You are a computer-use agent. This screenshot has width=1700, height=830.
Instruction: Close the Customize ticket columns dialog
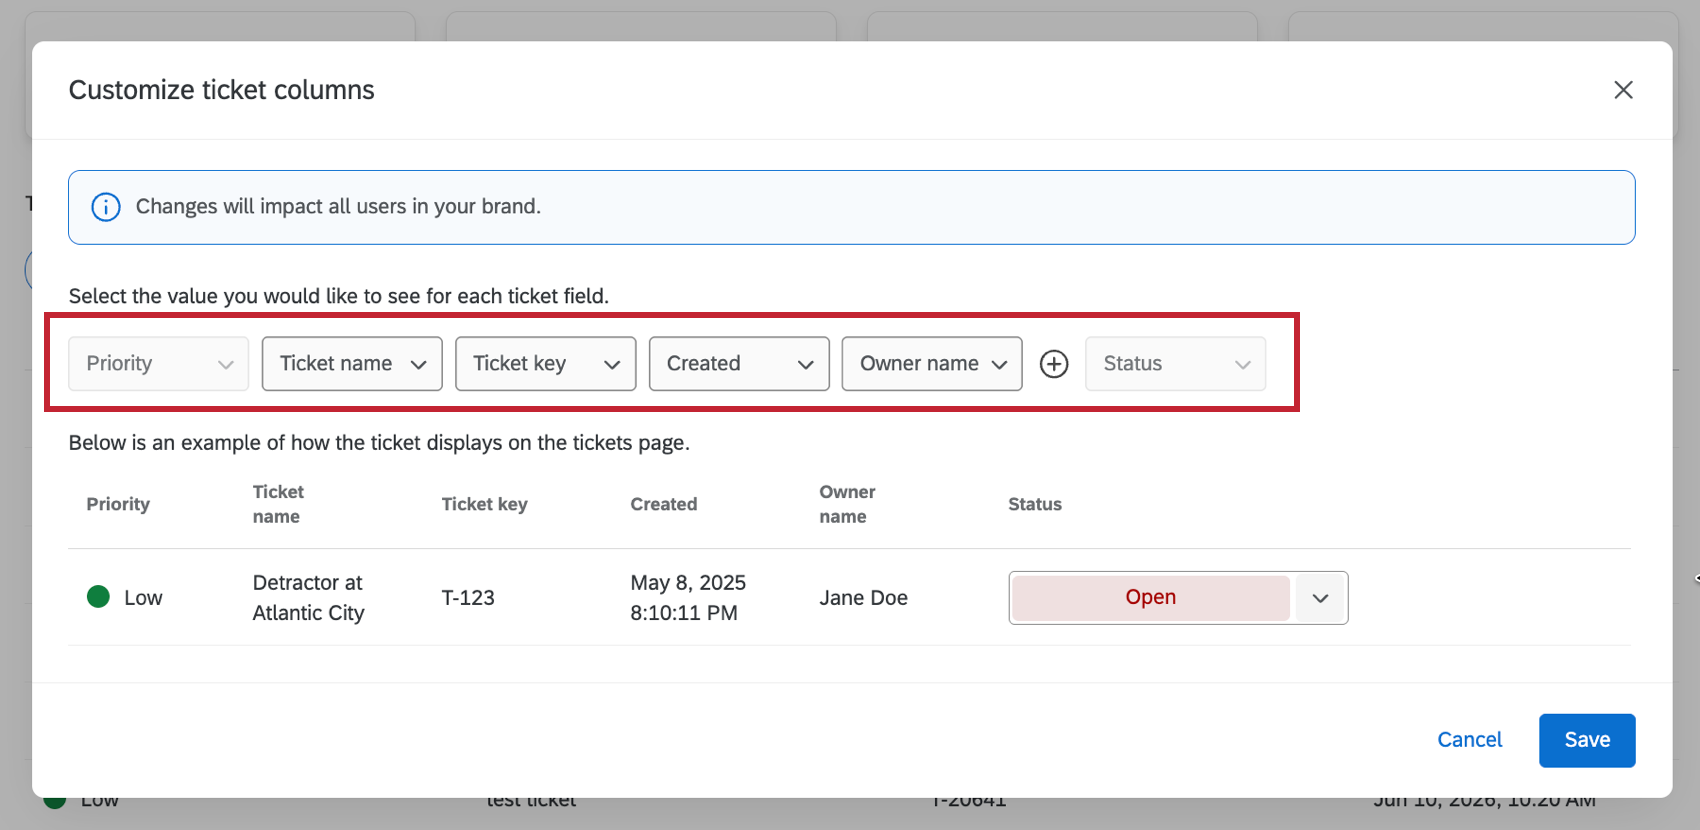point(1623,90)
